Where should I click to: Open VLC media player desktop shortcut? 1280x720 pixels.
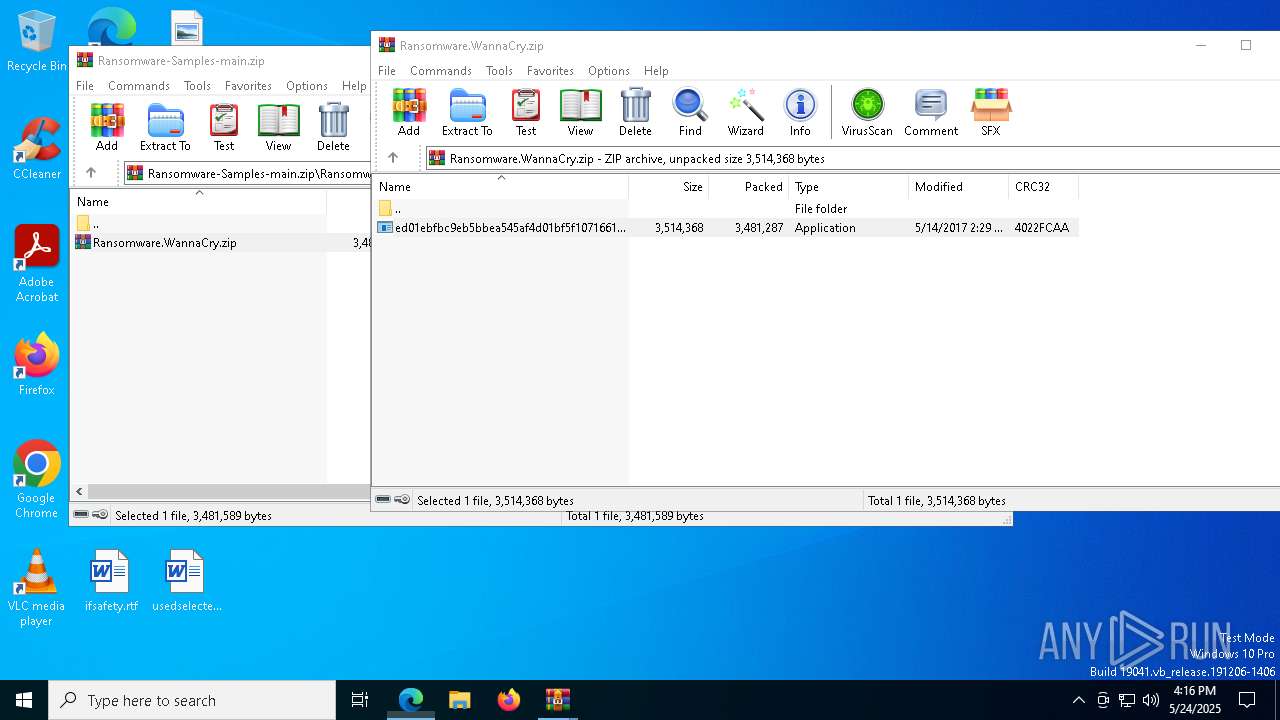tap(36, 588)
